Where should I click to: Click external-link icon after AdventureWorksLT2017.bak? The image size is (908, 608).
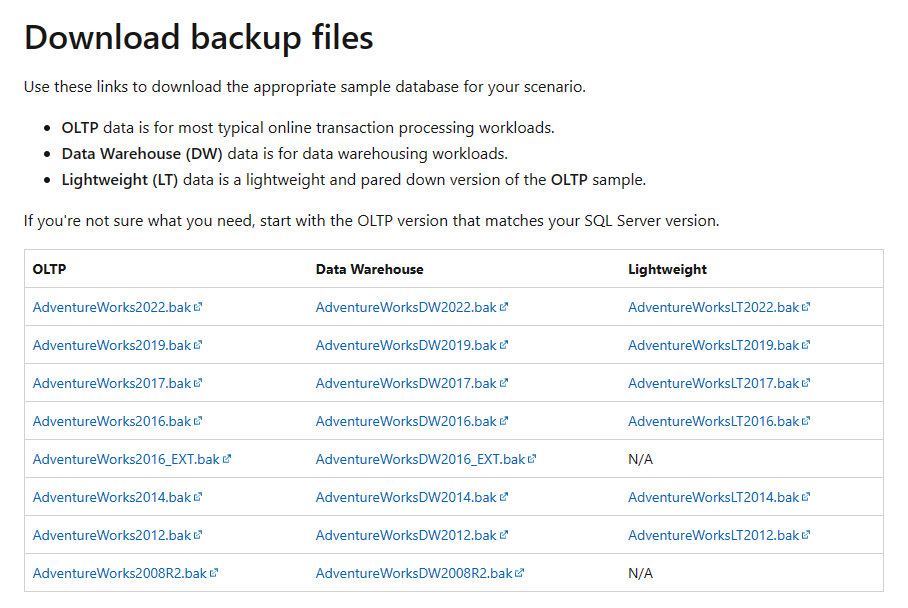(806, 383)
